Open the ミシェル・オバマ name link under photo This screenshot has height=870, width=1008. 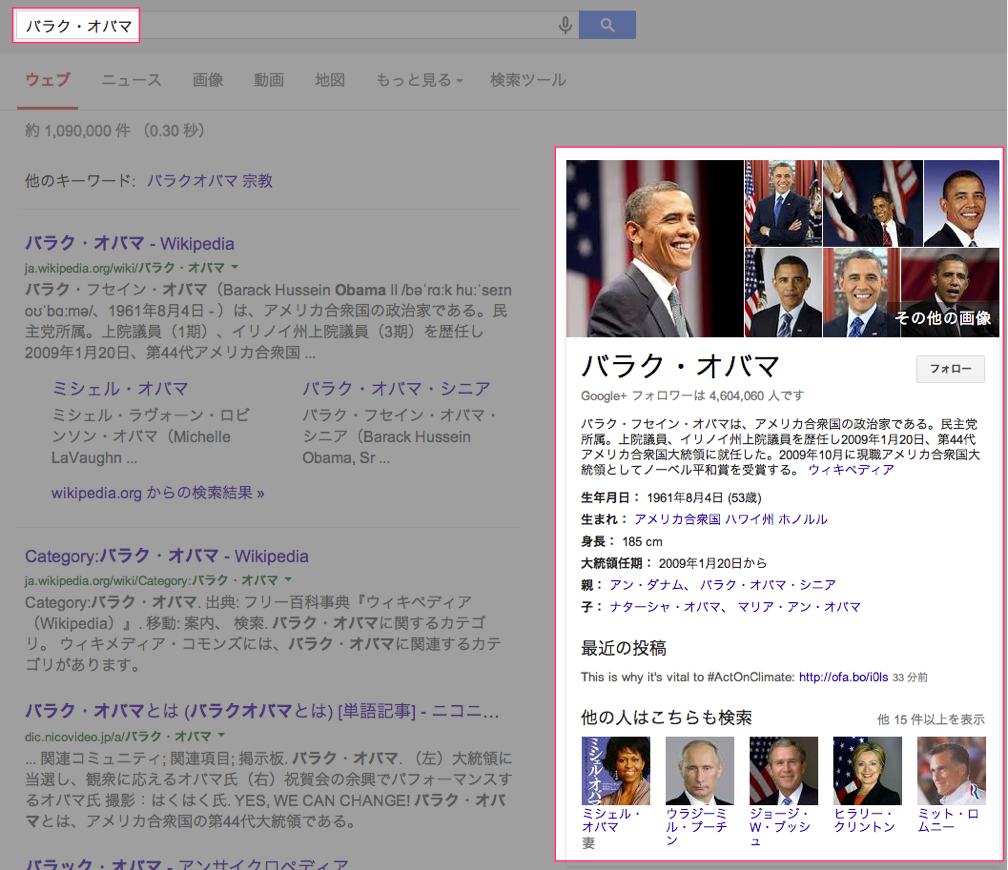(x=611, y=820)
